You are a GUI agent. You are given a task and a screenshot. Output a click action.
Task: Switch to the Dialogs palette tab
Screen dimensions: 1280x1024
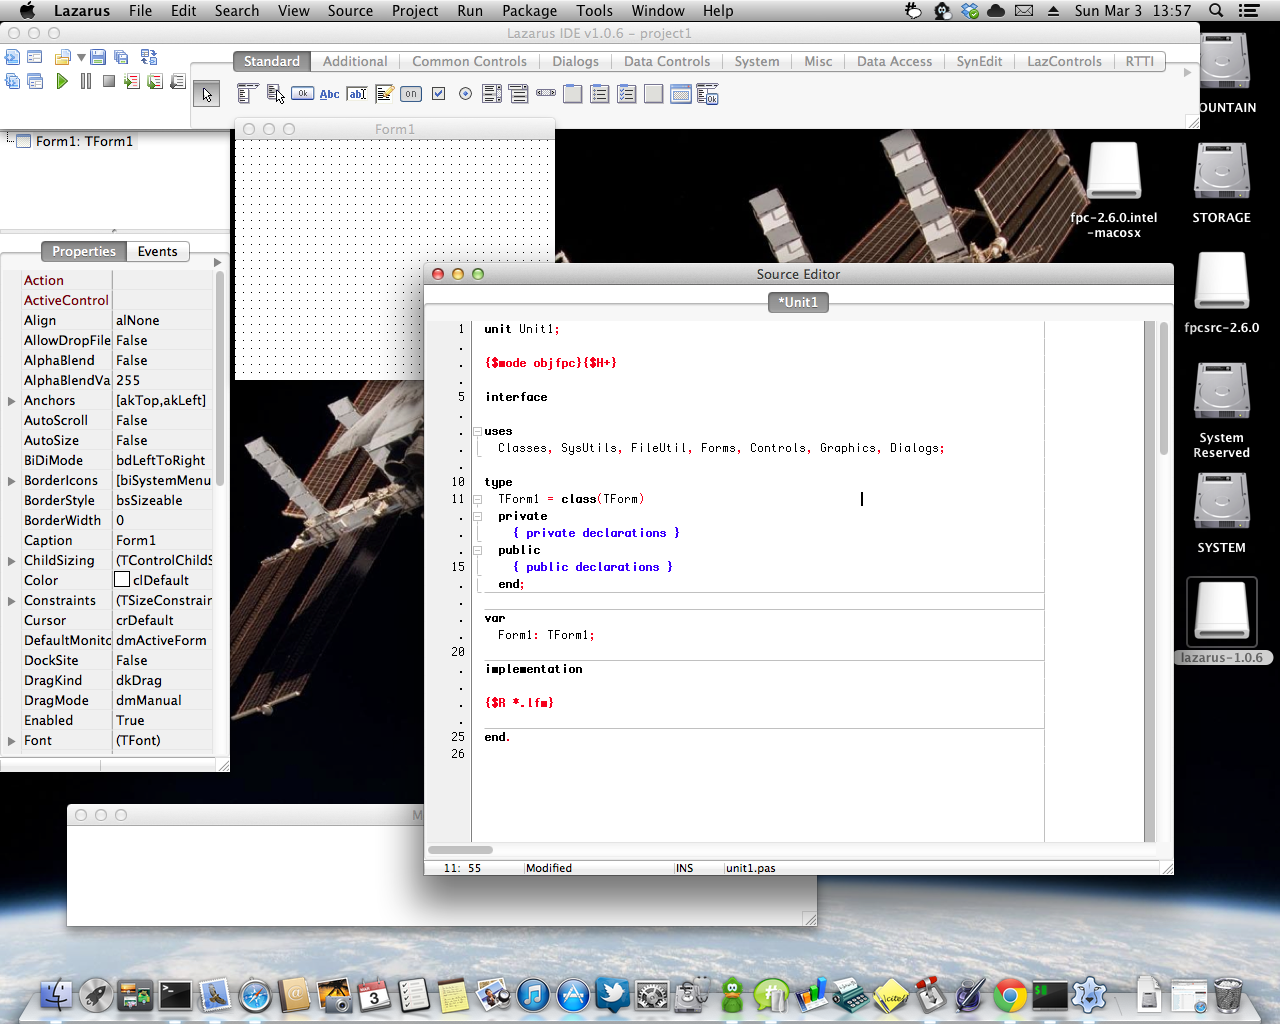[575, 61]
